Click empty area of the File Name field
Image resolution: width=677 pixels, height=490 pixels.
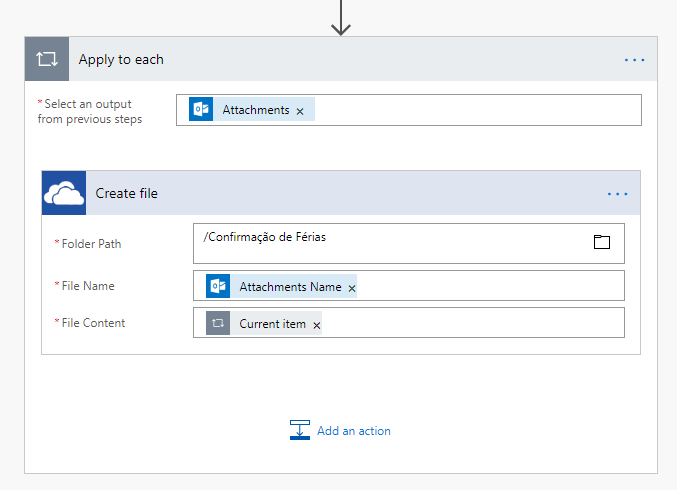click(490, 286)
